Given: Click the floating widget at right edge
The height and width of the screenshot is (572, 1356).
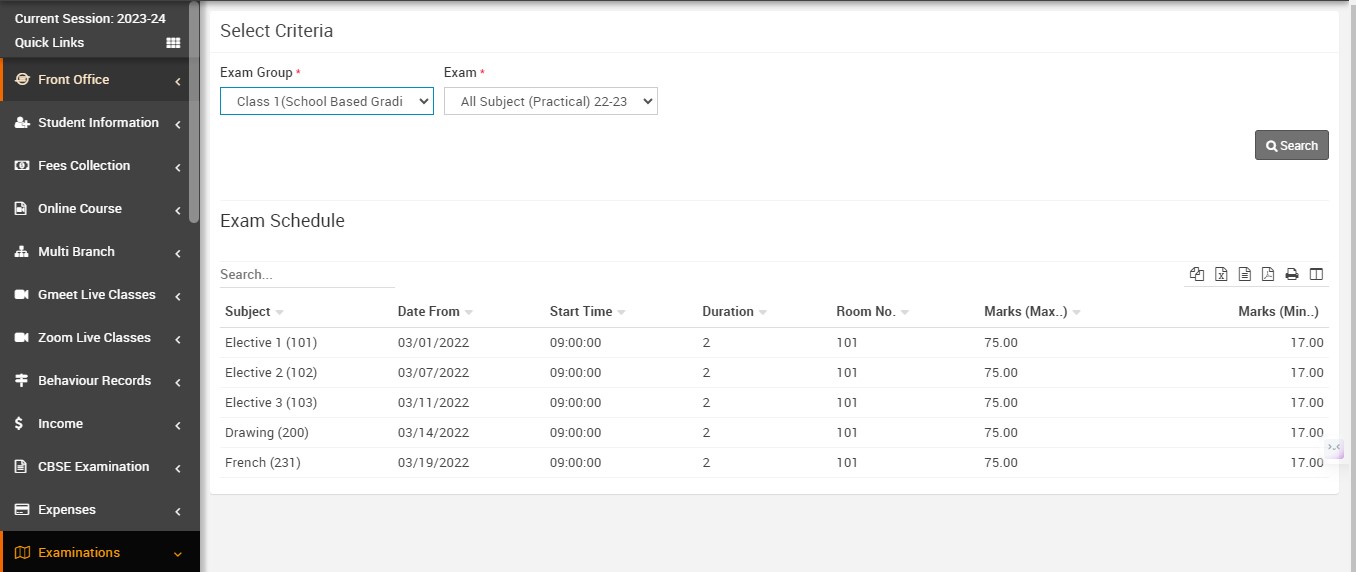Looking at the screenshot, I should (1334, 448).
